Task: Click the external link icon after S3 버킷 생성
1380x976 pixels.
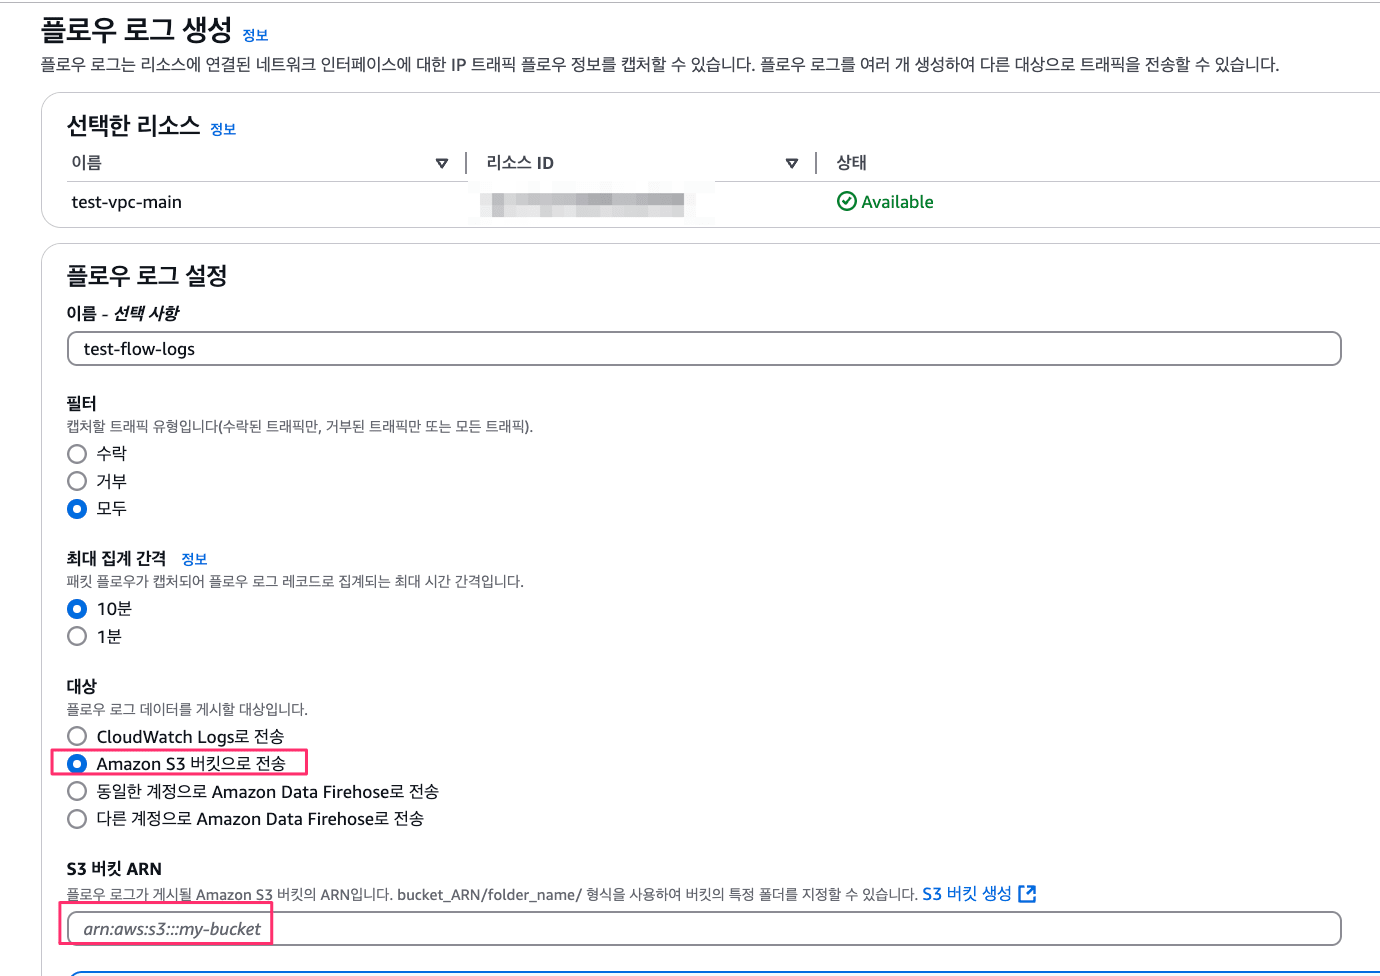Action: coord(1027,894)
